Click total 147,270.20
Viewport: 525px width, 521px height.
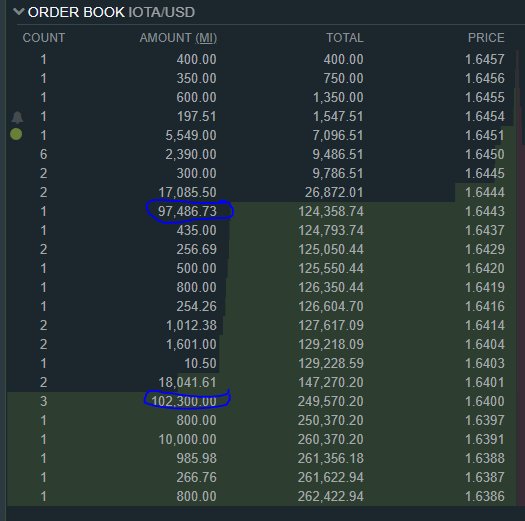tap(331, 382)
